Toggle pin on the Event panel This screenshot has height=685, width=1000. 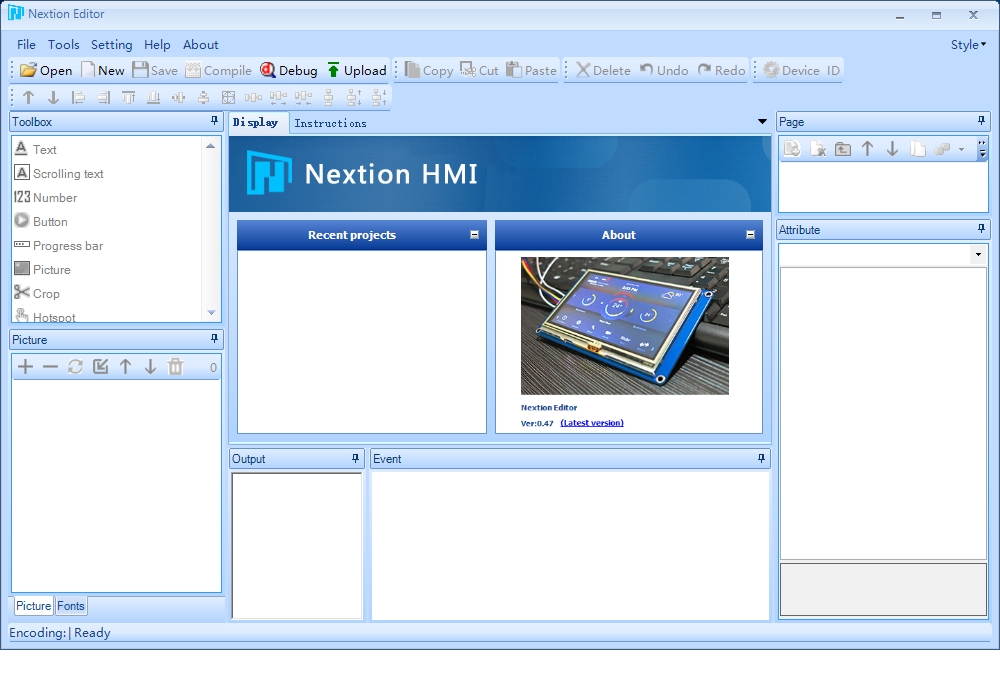click(x=761, y=458)
